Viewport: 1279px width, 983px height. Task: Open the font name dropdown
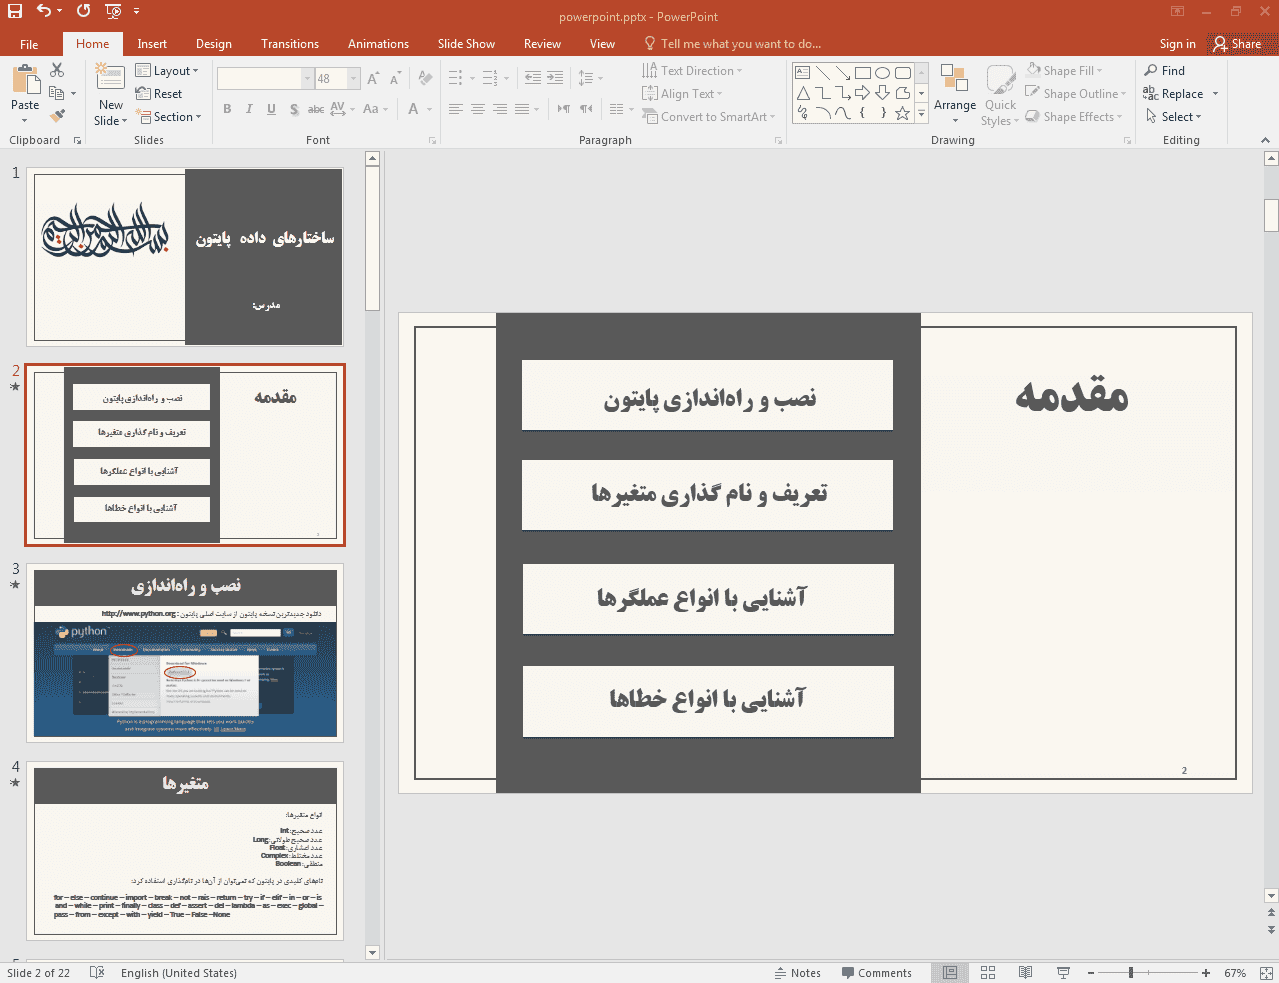coord(308,78)
